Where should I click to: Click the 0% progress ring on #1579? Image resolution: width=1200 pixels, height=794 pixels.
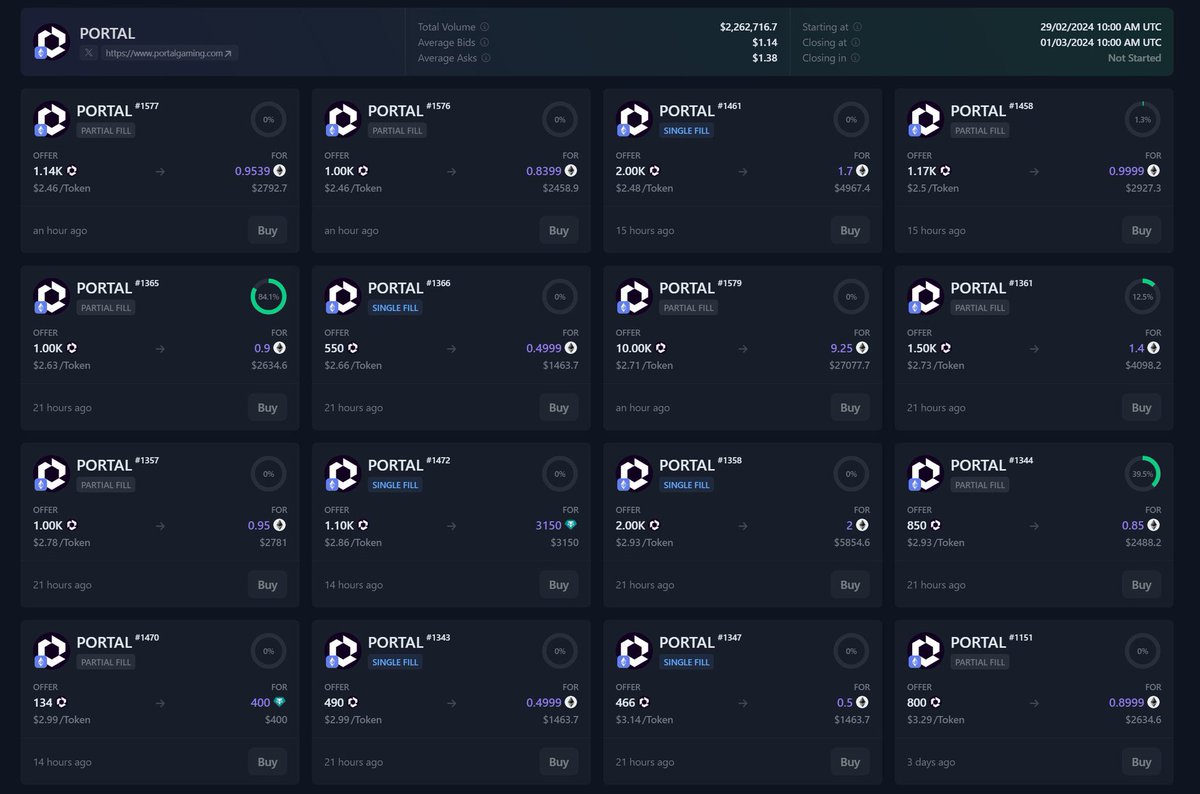coord(851,296)
